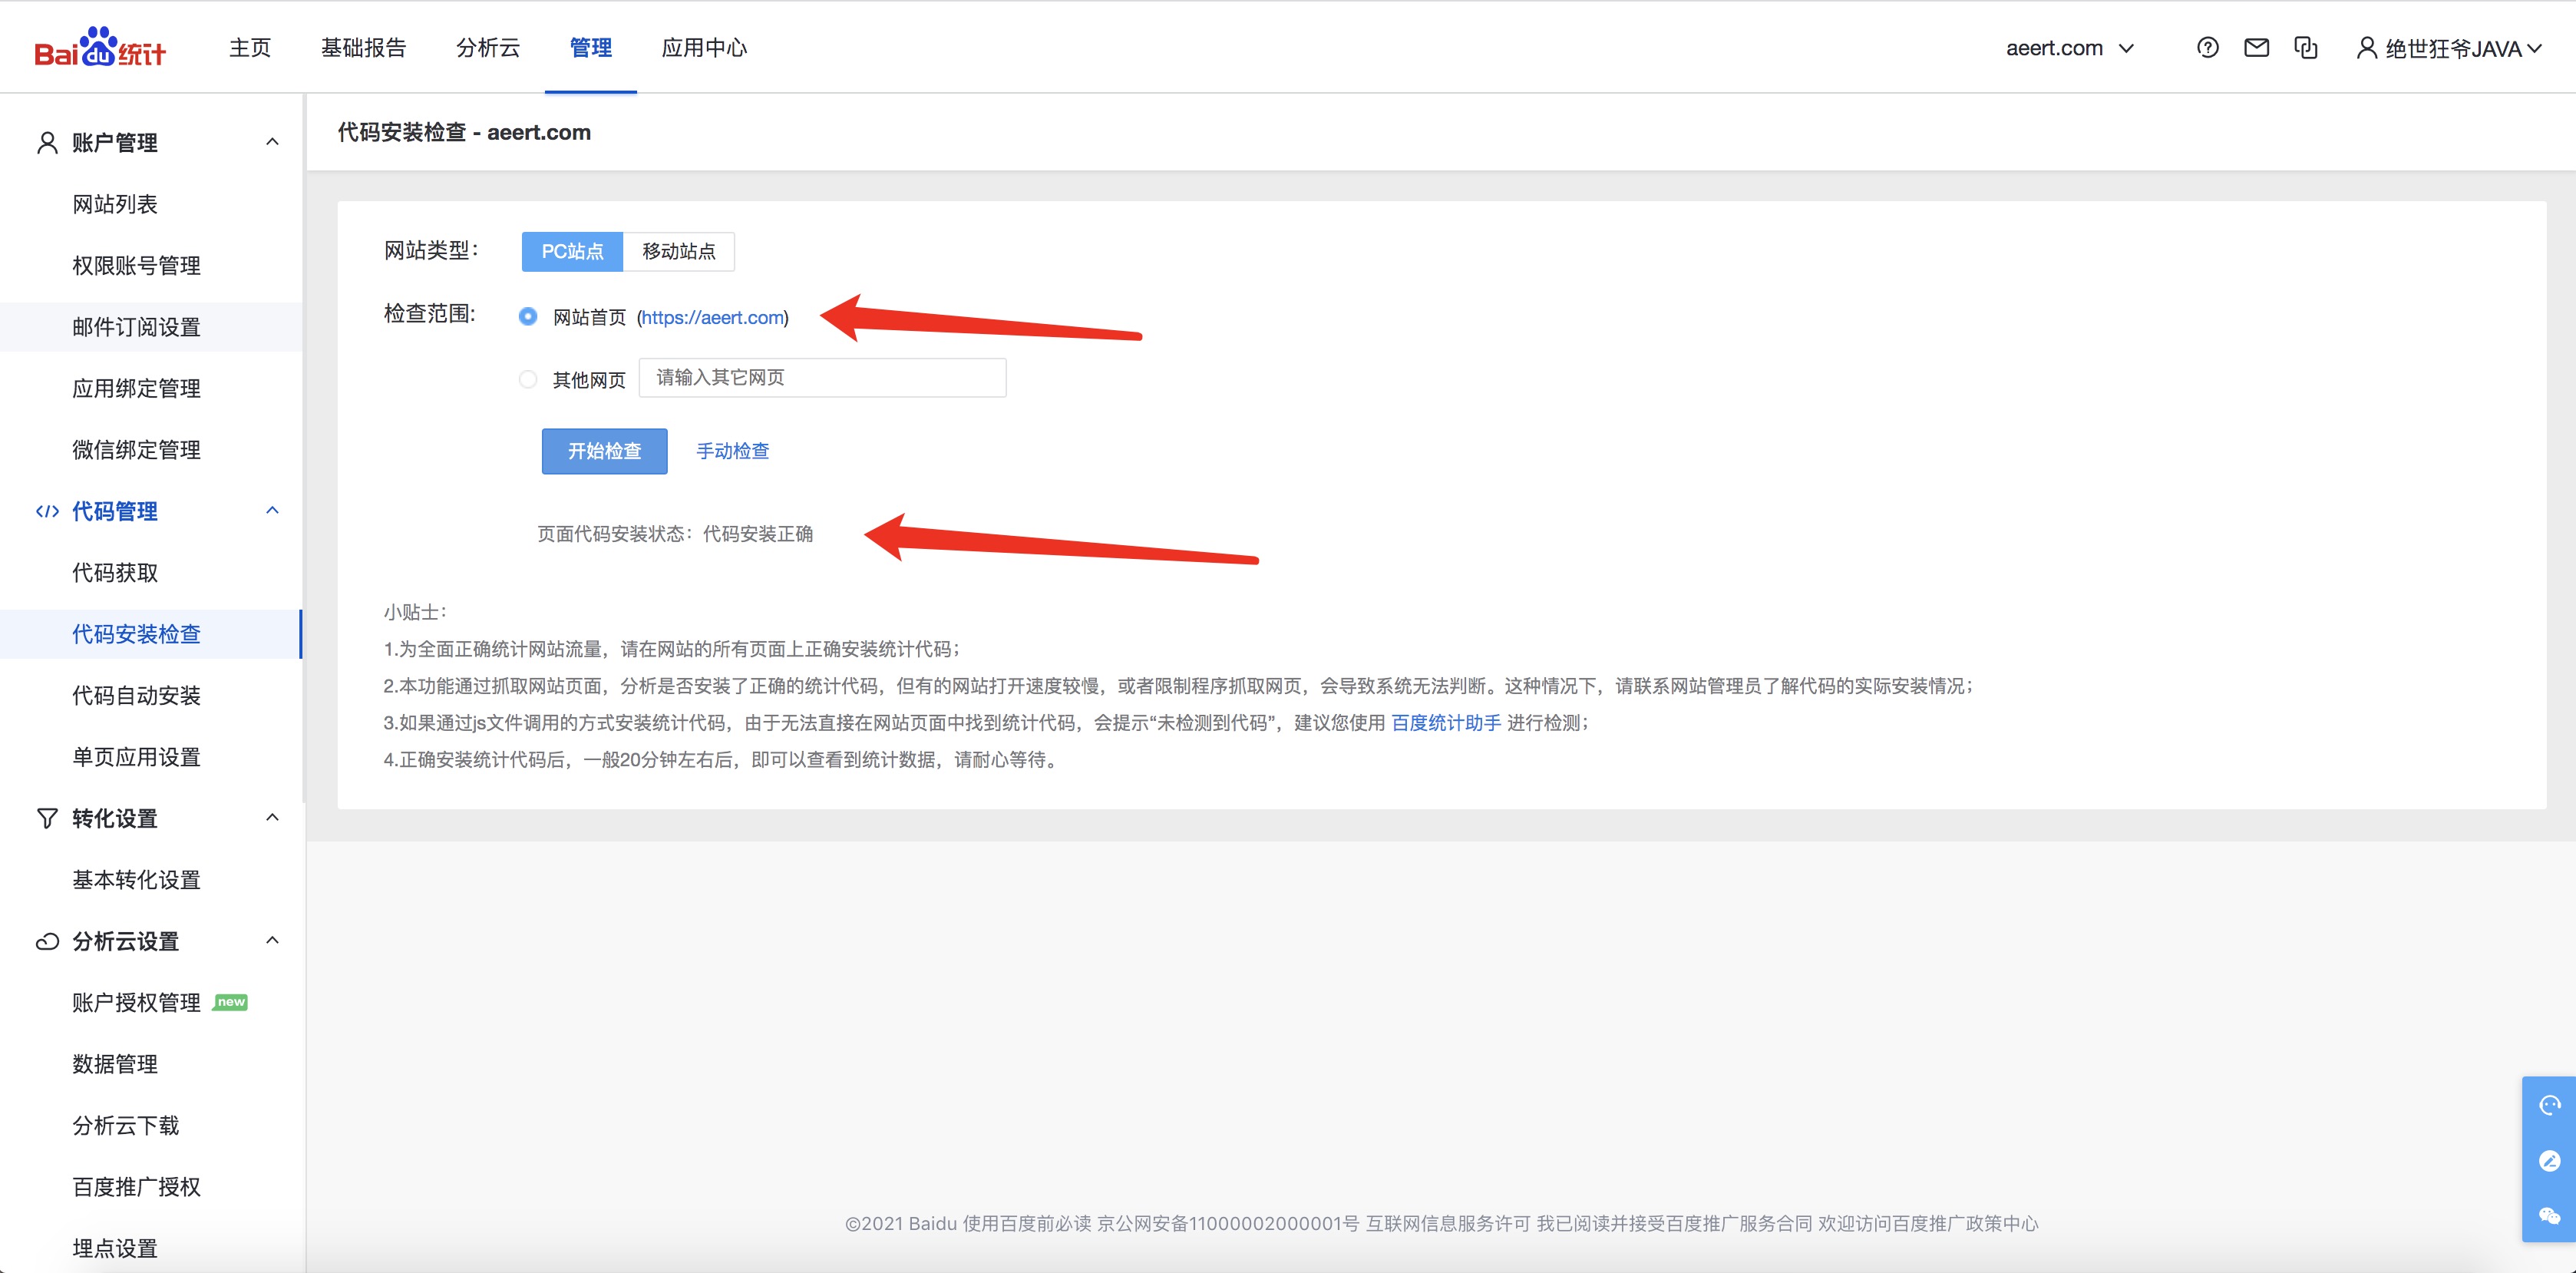Open the mail envelope icon

pos(2256,47)
